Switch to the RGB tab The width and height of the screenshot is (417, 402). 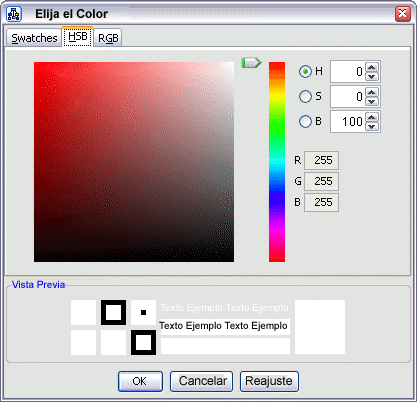[108, 38]
